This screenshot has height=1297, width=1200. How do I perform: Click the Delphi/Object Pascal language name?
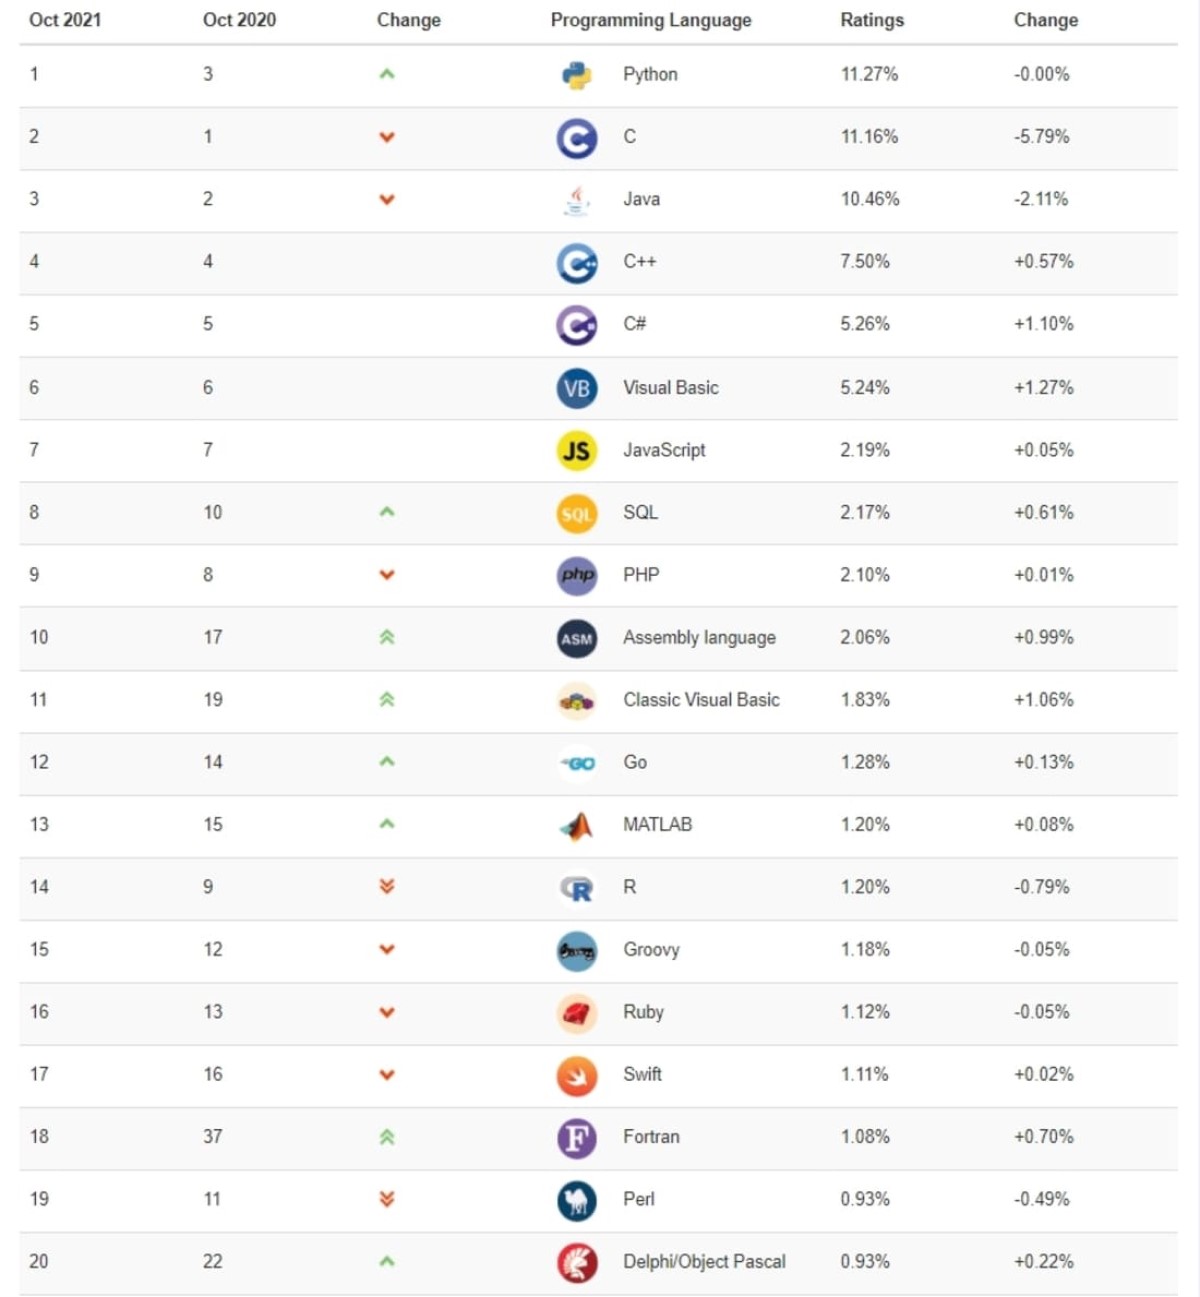pyautogui.click(x=704, y=1262)
